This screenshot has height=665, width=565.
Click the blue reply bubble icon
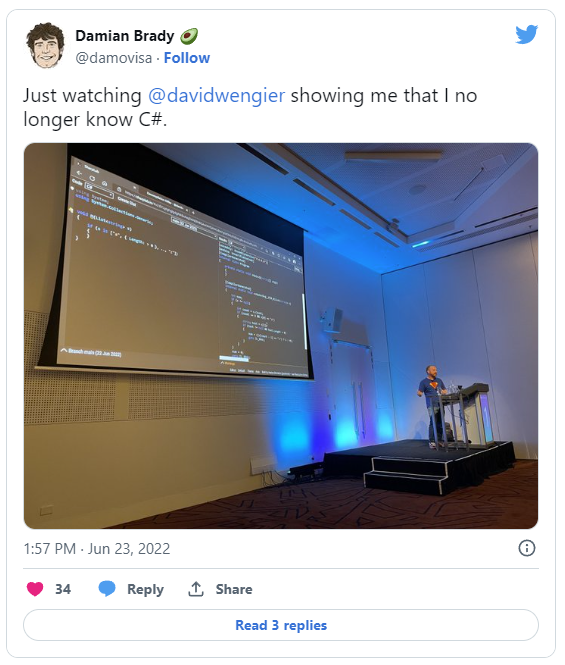pyautogui.click(x=107, y=589)
